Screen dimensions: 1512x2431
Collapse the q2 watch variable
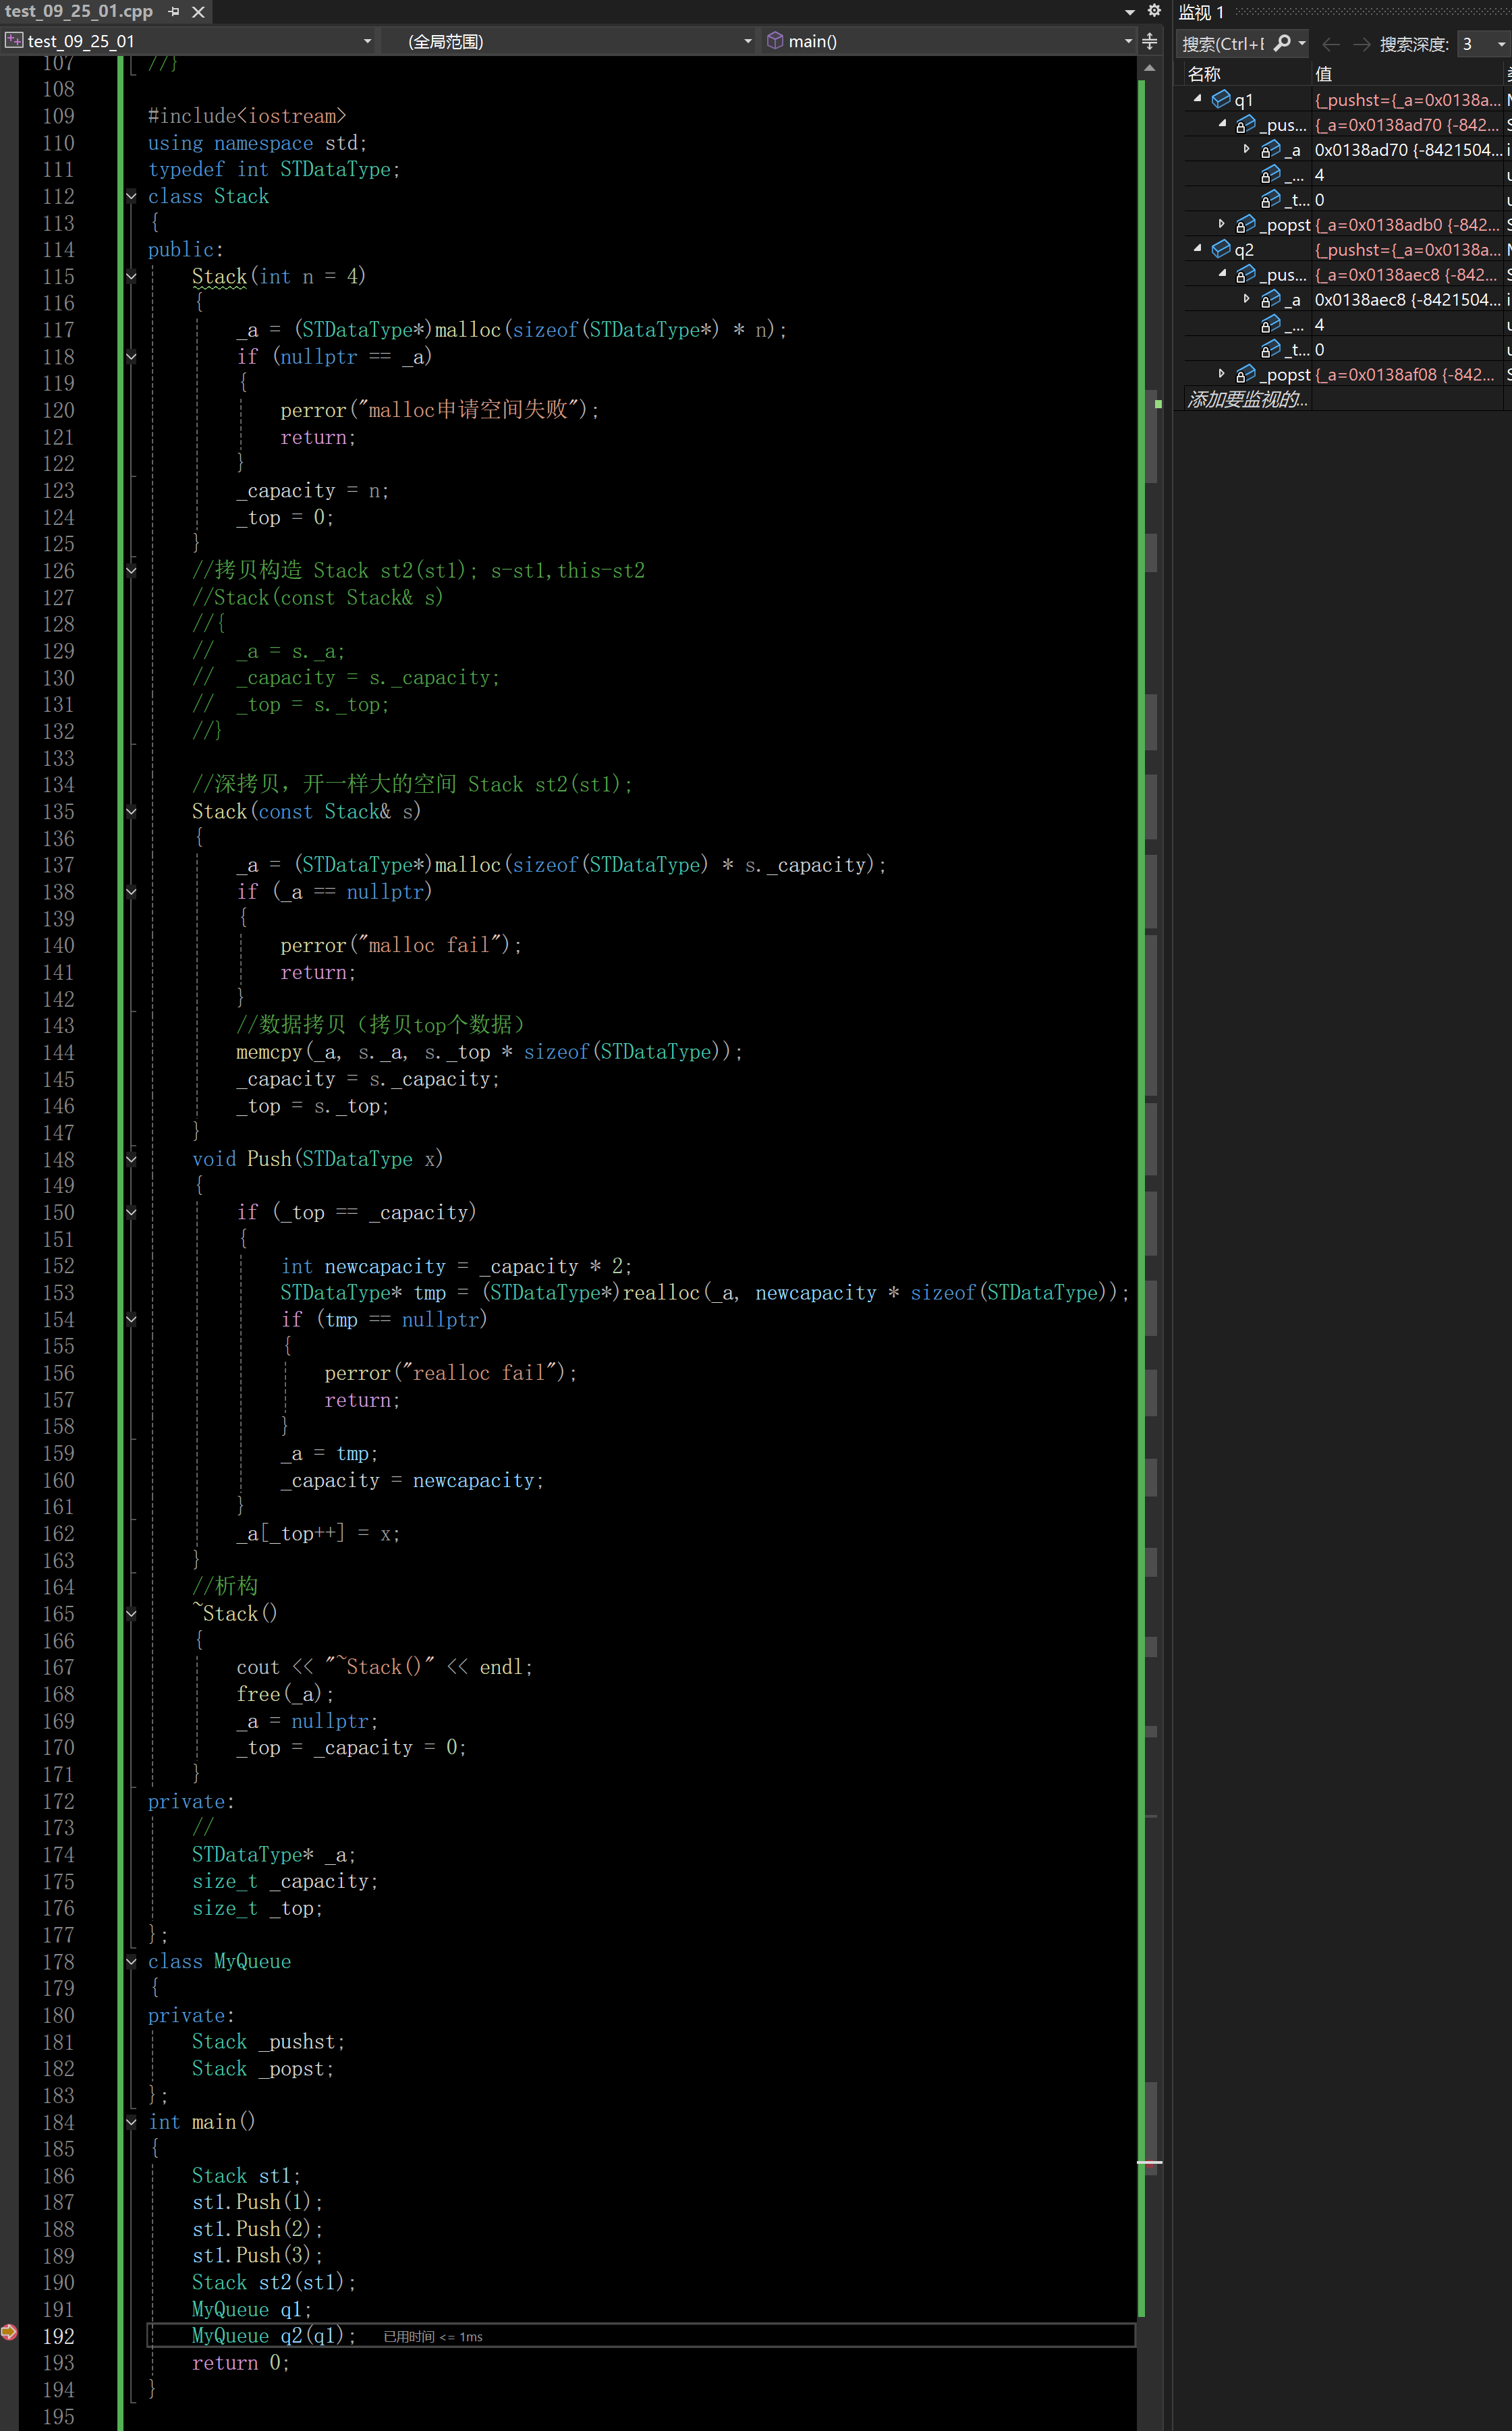point(1197,249)
